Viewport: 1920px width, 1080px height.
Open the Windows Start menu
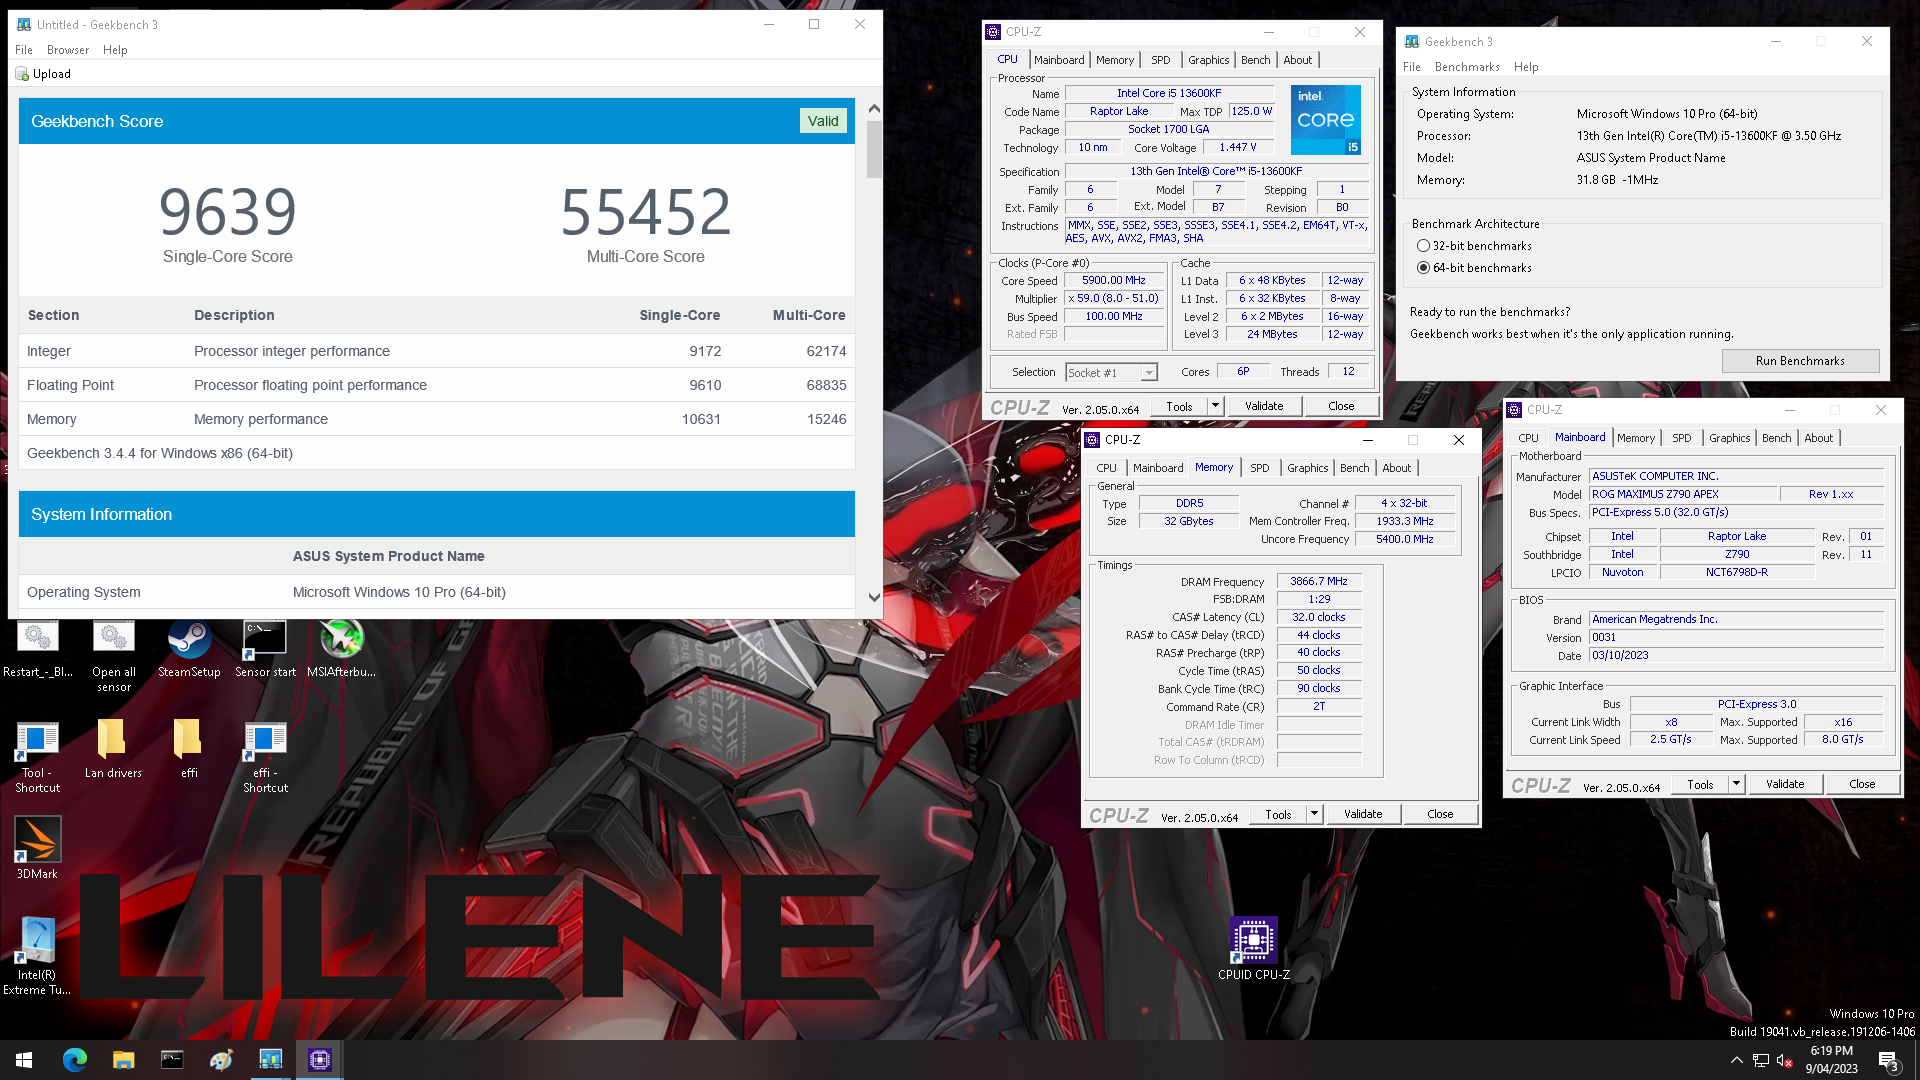tap(24, 1060)
